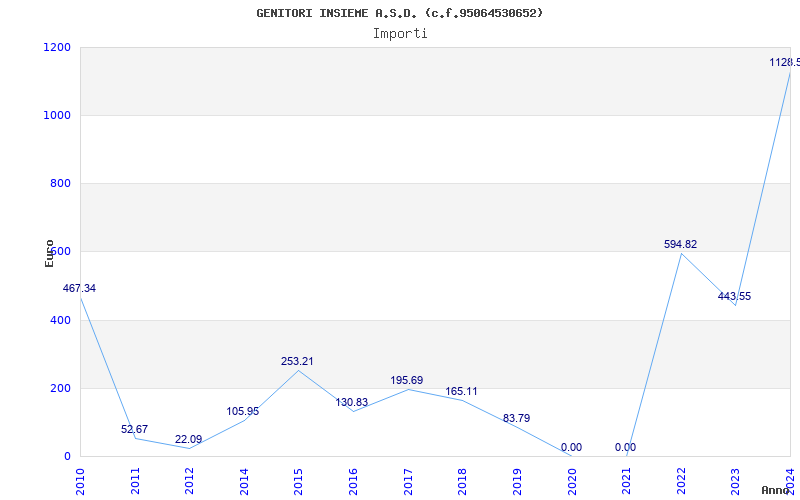
Task: Click the 1128.5 data label
Action: click(x=785, y=62)
